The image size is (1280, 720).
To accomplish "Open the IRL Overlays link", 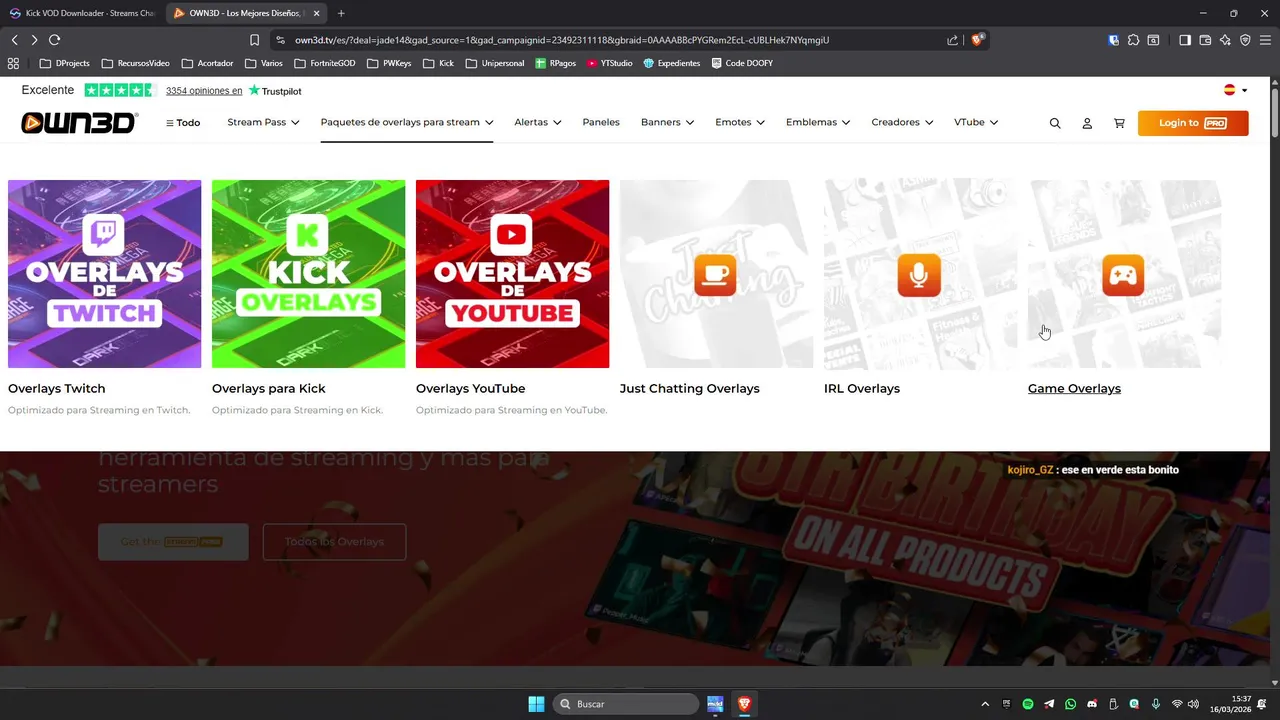I will coord(862,388).
